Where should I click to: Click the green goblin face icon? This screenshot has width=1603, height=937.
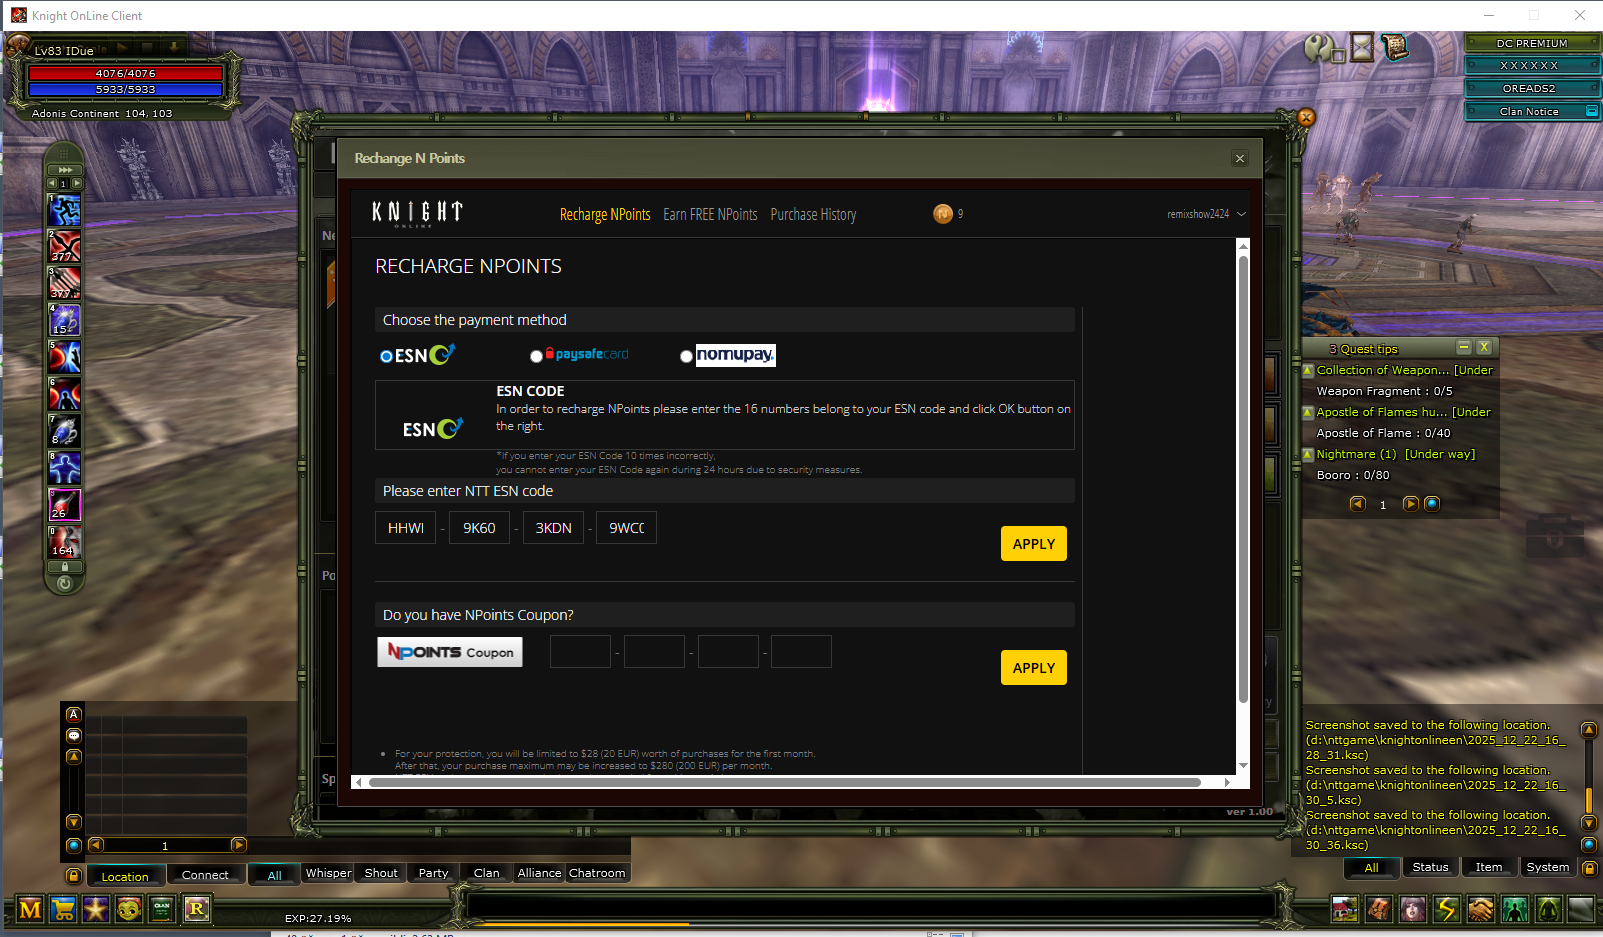[129, 909]
